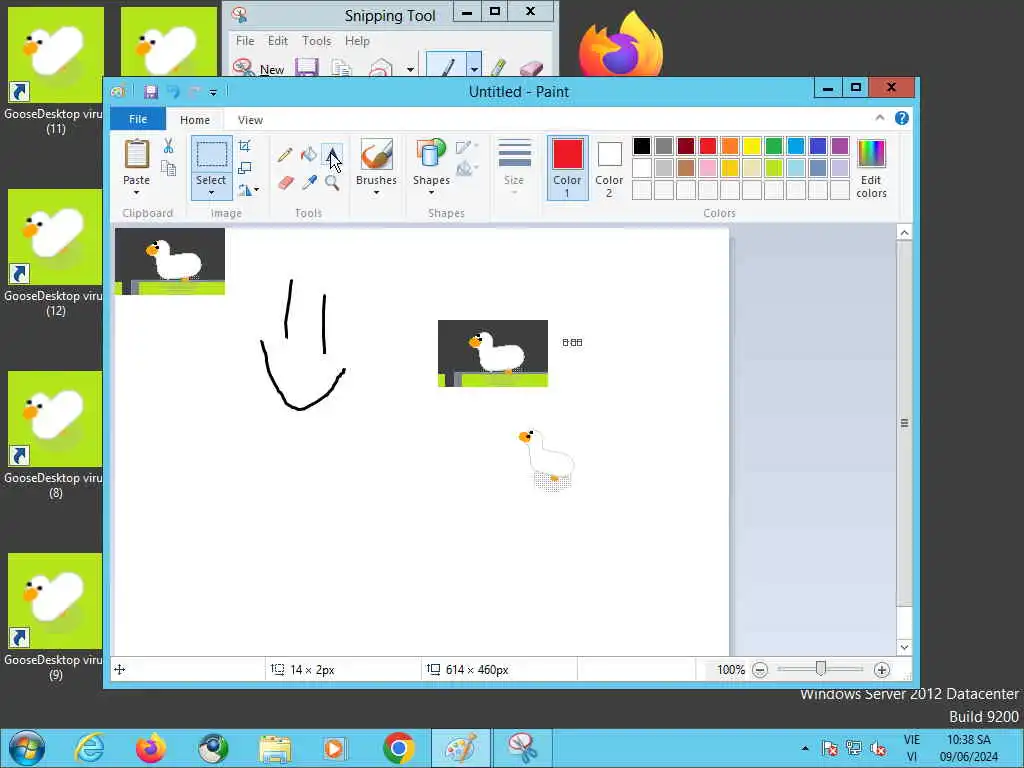Open Internet Explorer from the taskbar
This screenshot has width=1024, height=768.
coord(89,748)
